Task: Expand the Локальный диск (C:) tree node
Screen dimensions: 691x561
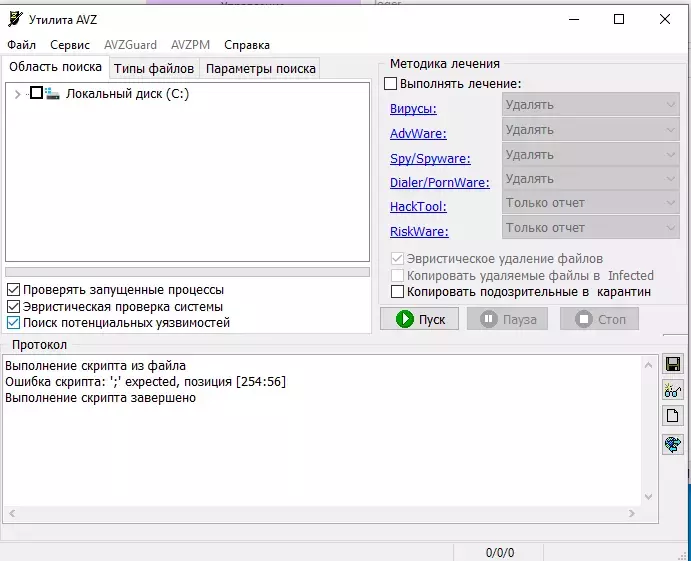Action: pos(18,94)
